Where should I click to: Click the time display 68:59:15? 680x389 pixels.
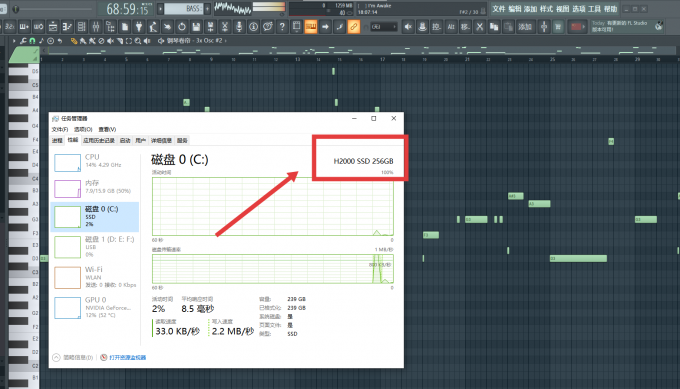point(128,9)
